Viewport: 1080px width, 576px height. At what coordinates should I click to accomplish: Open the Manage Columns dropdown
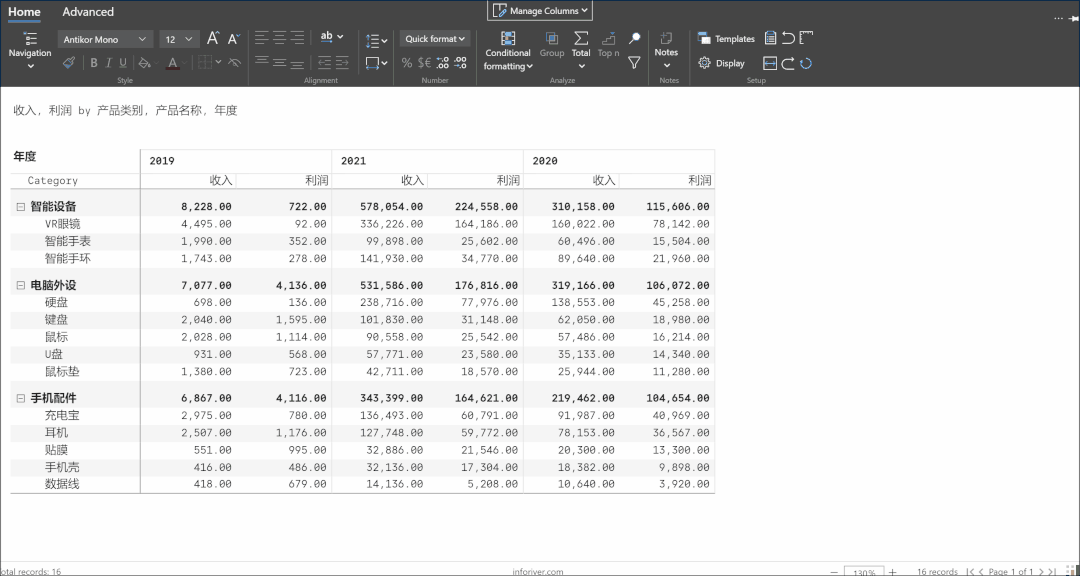(x=540, y=10)
